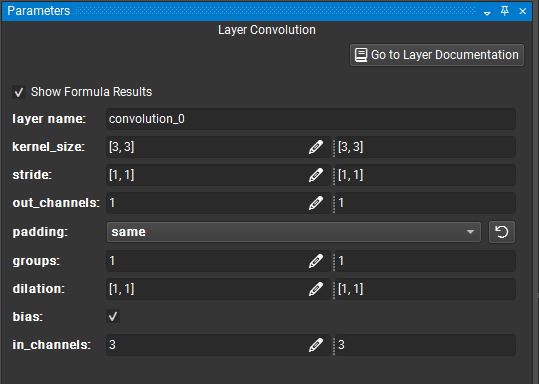The width and height of the screenshot is (539, 384).
Task: Click the book icon on documentation button
Action: click(x=361, y=55)
